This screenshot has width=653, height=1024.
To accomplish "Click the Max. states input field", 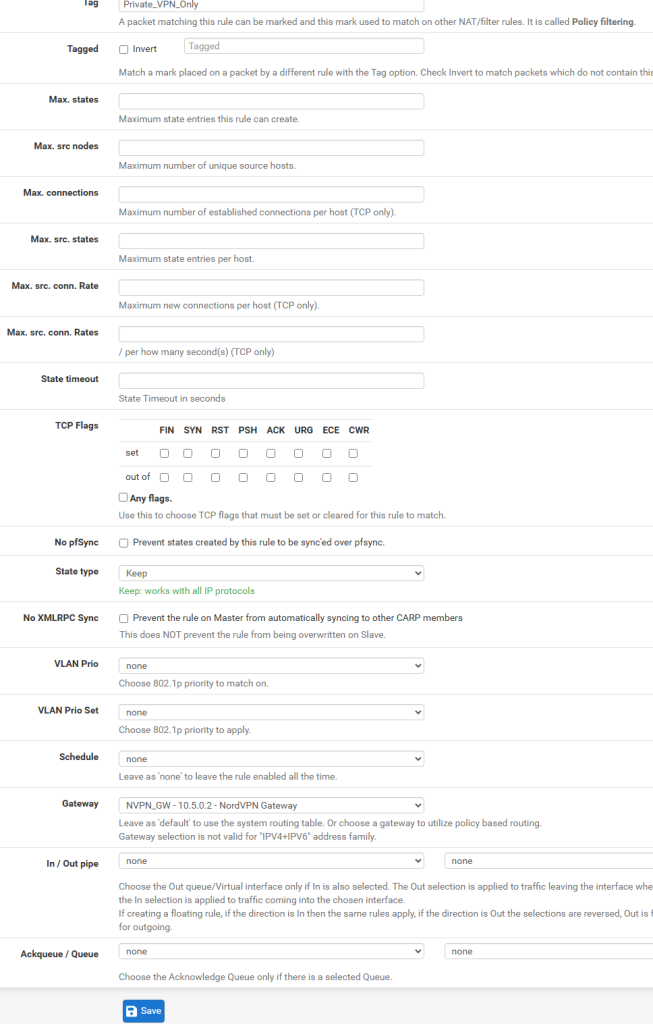I will tap(271, 101).
